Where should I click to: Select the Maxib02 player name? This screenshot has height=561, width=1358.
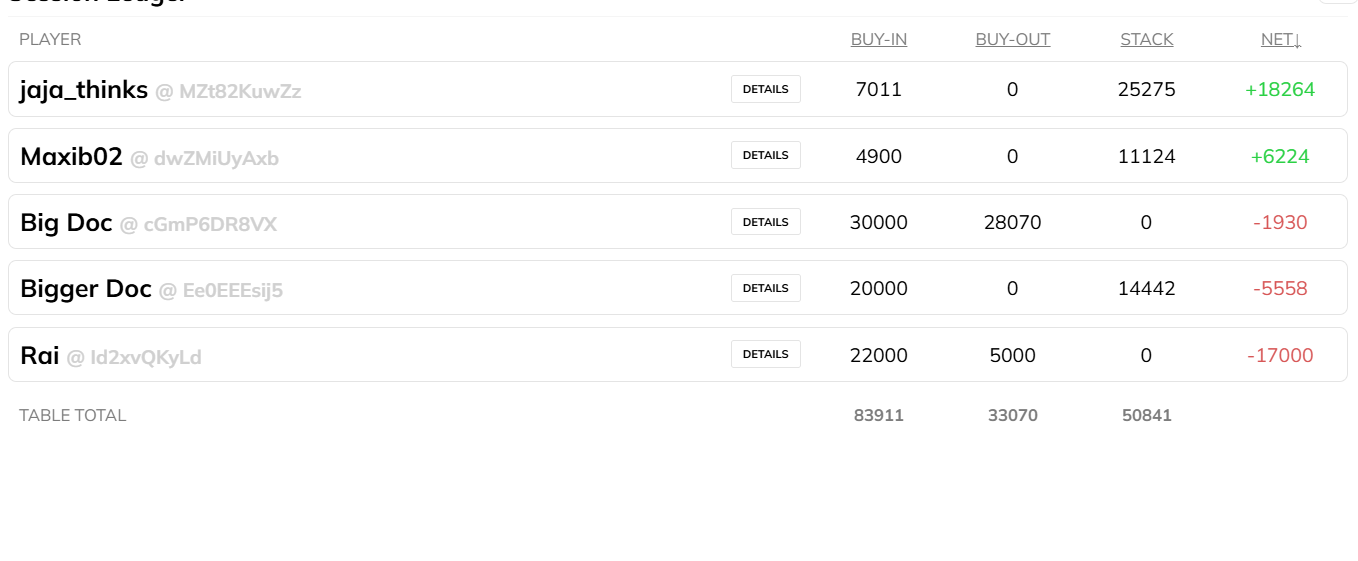(71, 157)
